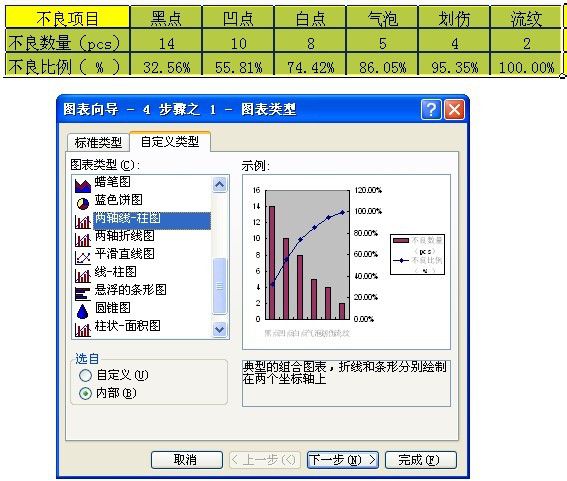Click the 取消 button
Image resolution: width=567 pixels, height=481 pixels.
[187, 460]
